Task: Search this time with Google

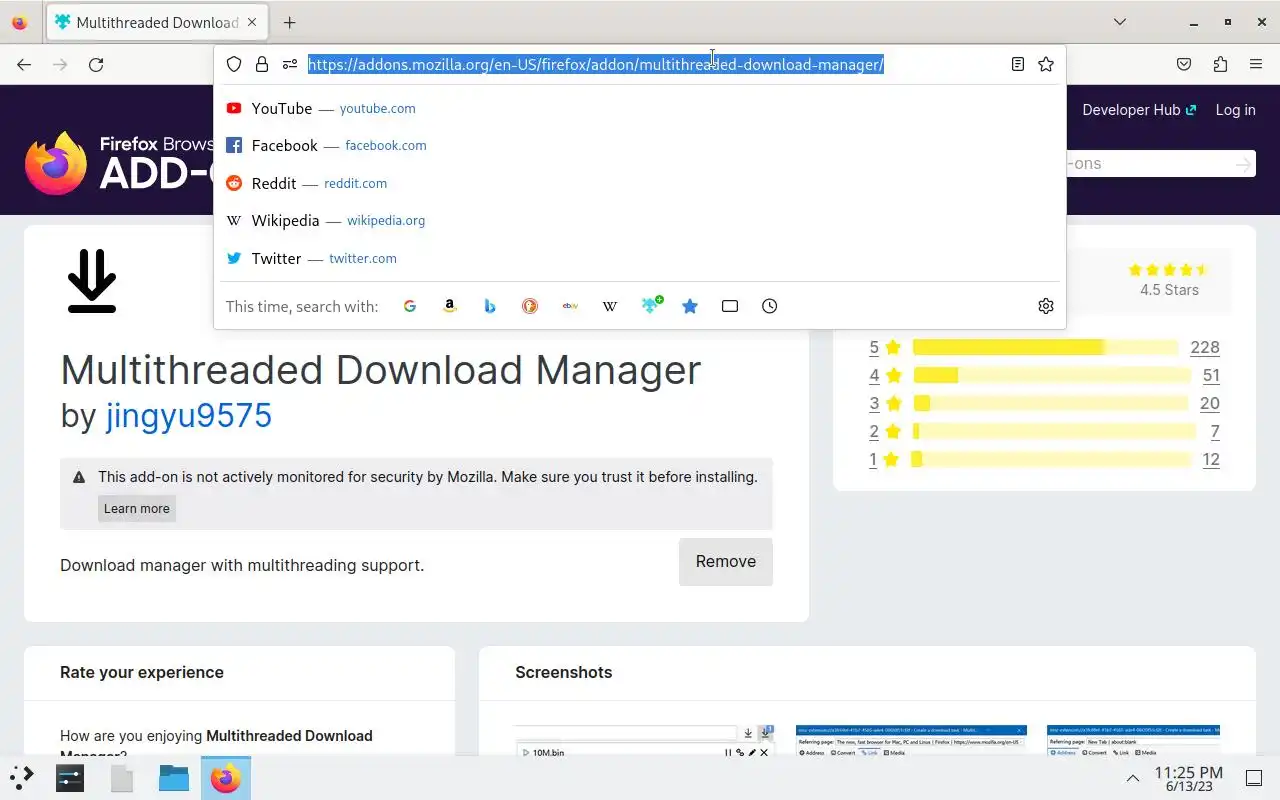Action: [x=410, y=306]
